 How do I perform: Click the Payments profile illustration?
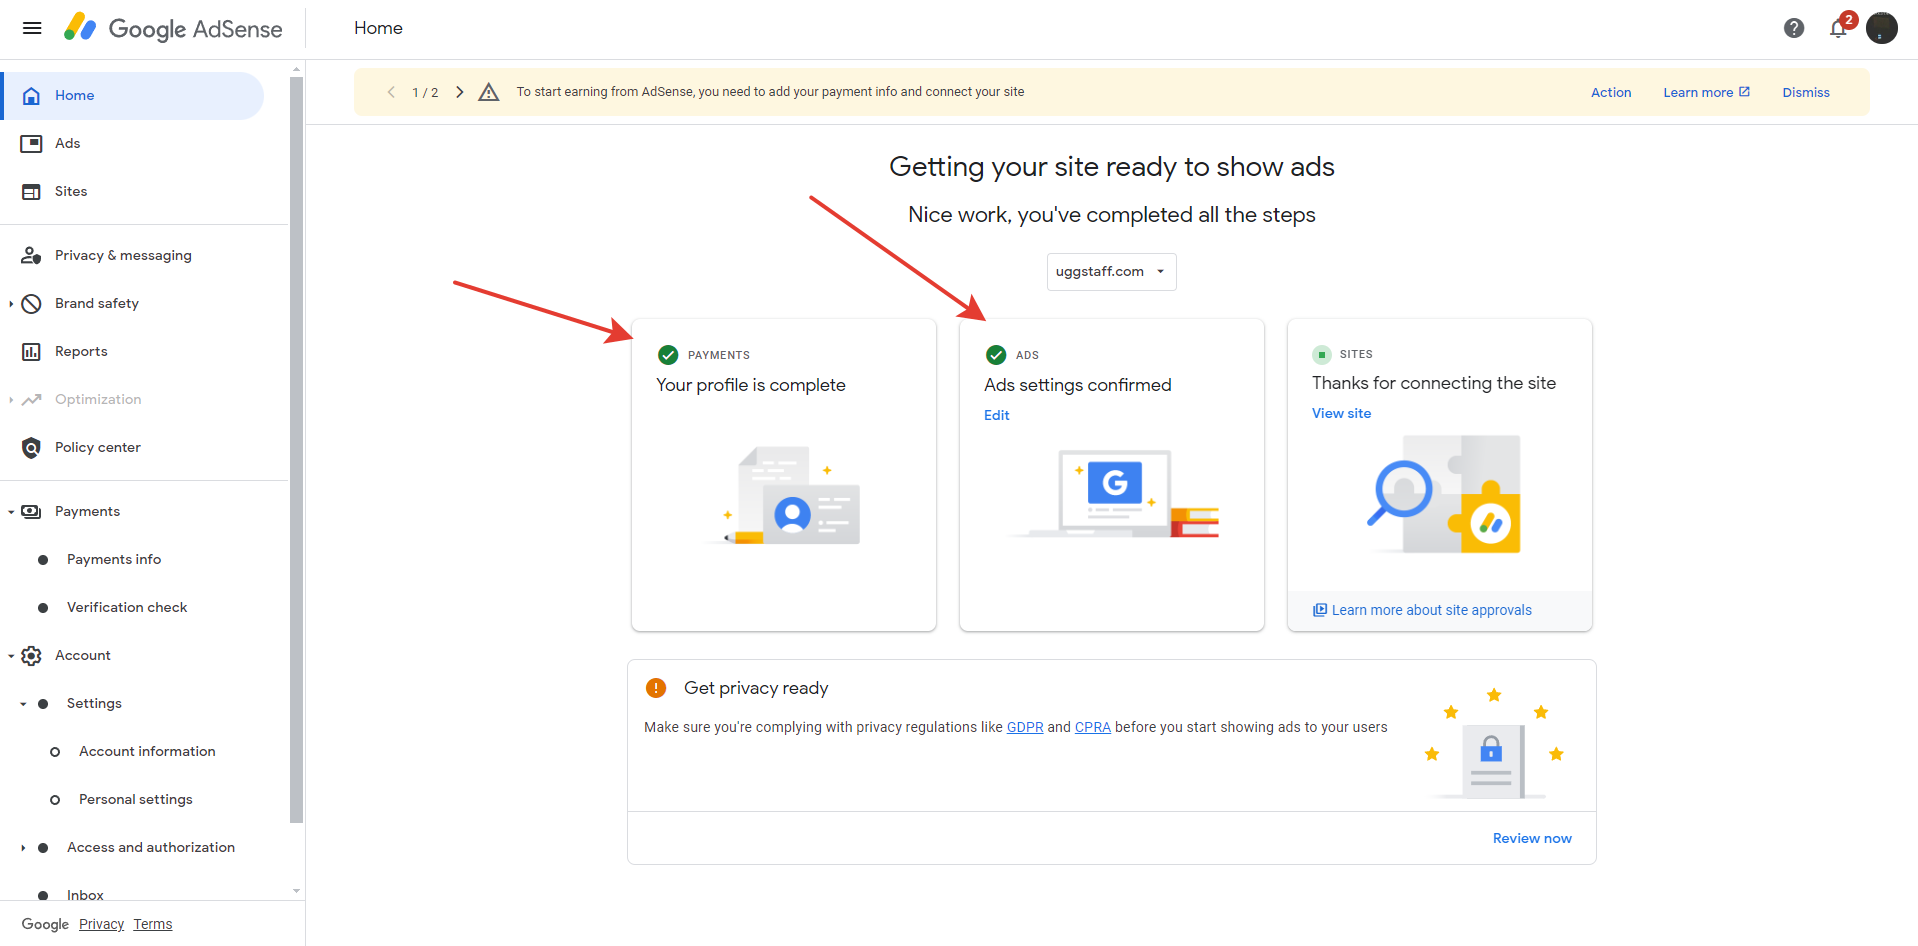pos(785,495)
